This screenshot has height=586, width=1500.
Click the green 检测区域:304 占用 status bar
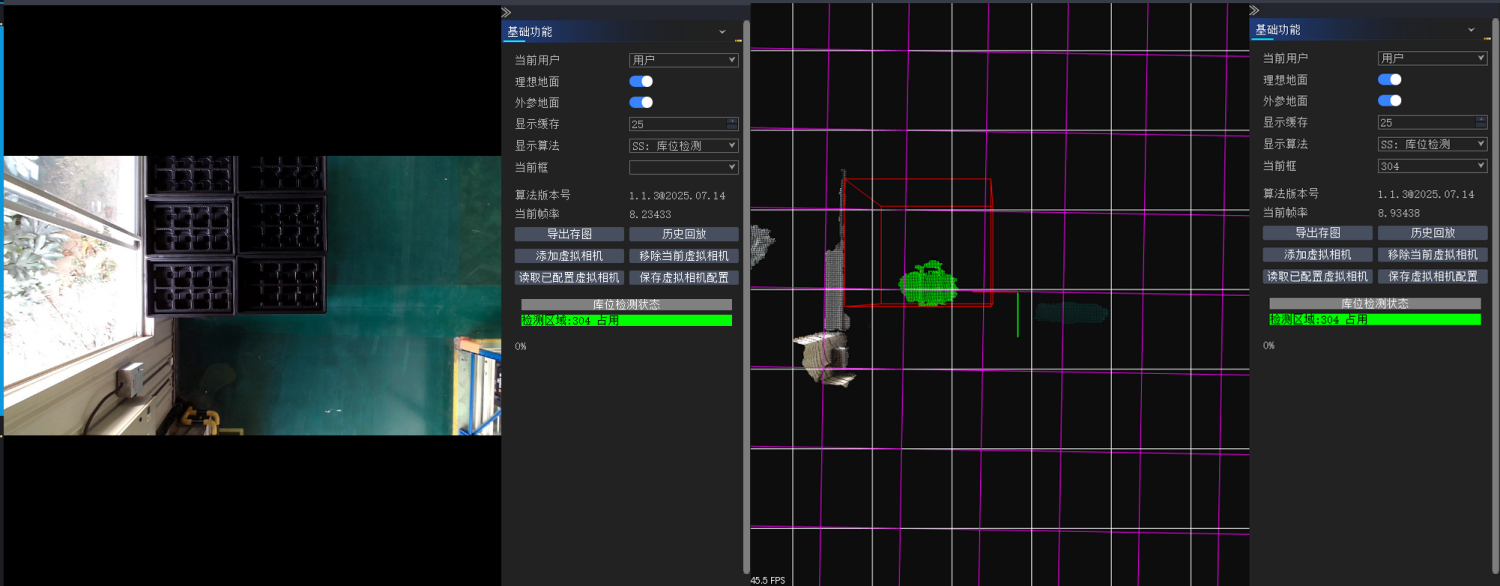(x=626, y=320)
